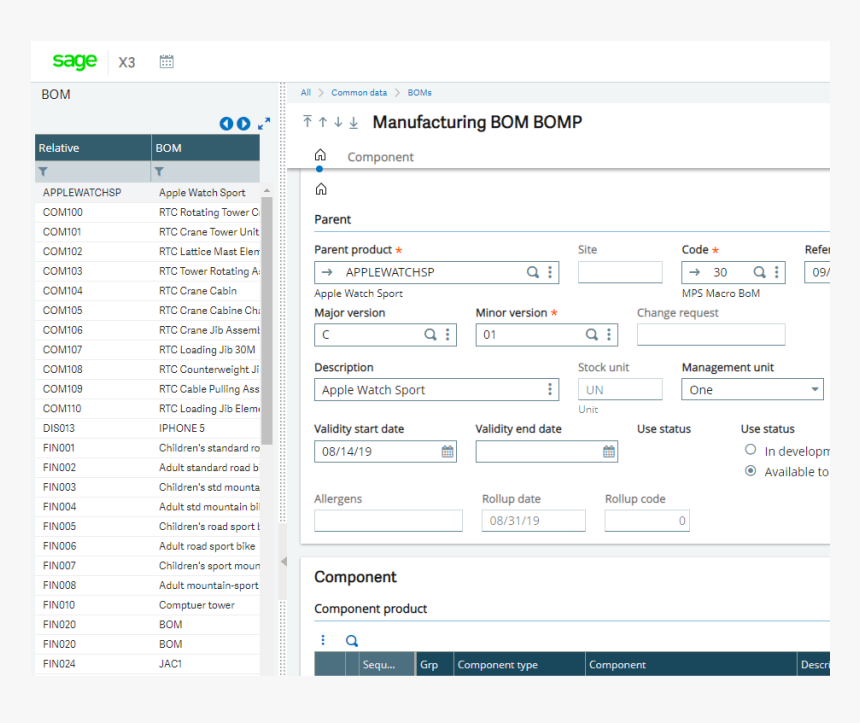
Task: Go to next page of BOM list
Action: 244,123
